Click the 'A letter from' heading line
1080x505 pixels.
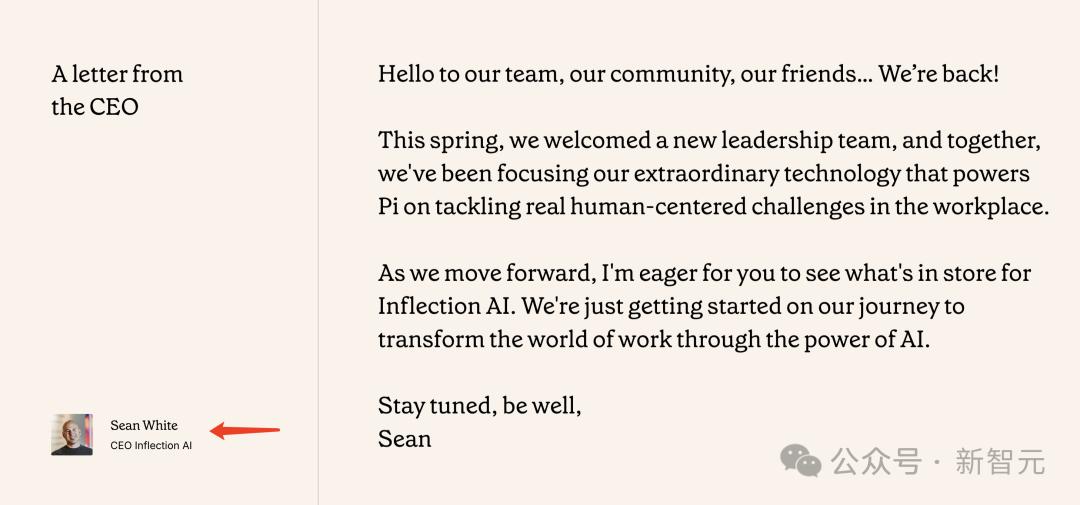tap(117, 74)
